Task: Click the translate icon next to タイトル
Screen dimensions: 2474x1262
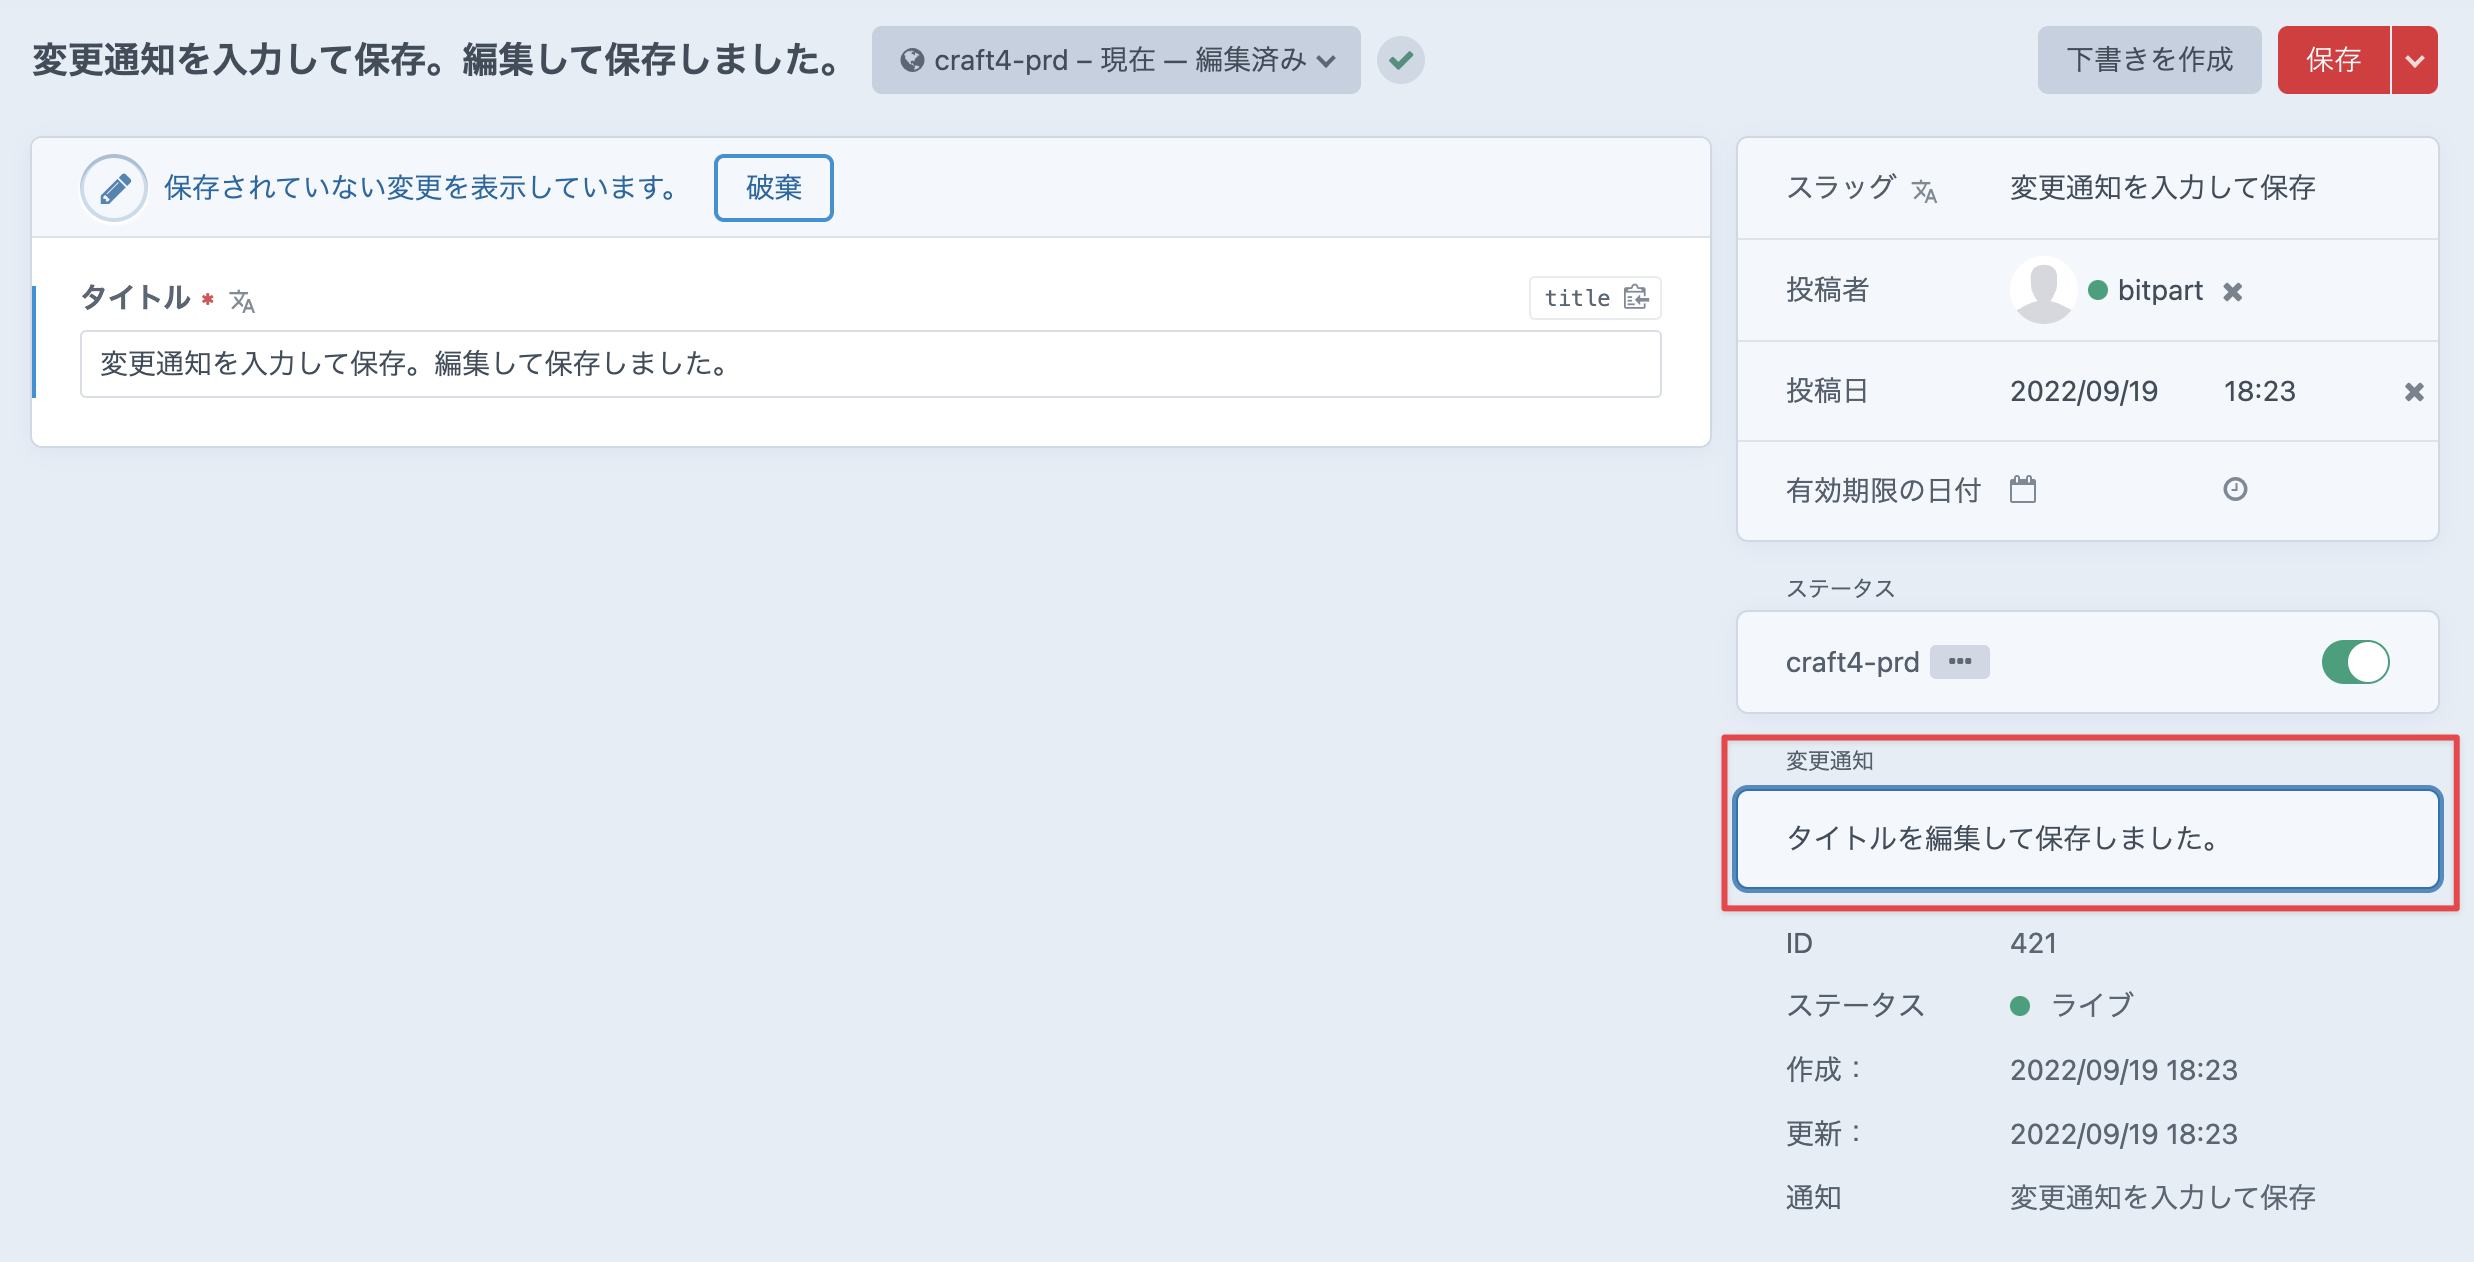Action: pos(243,300)
